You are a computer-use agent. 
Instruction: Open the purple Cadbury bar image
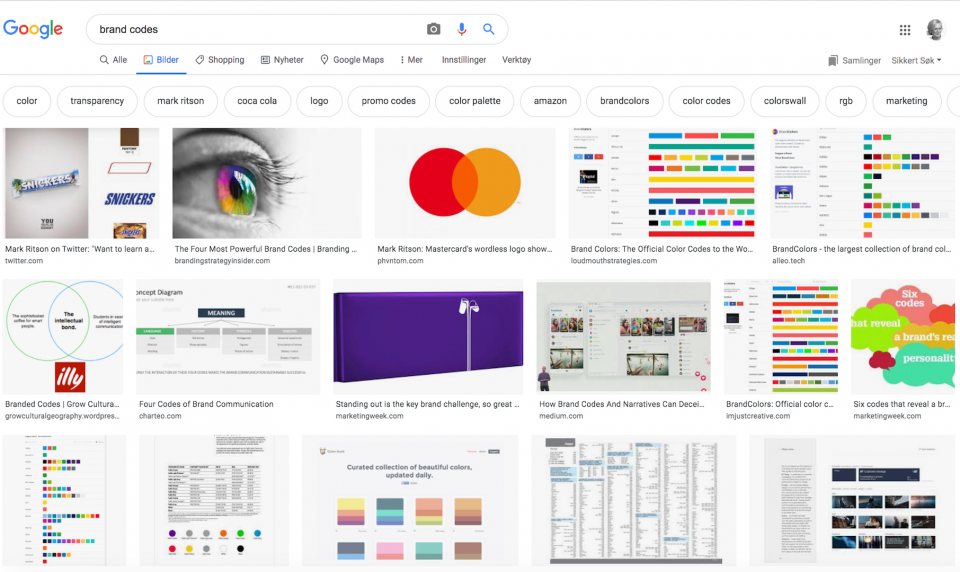click(x=428, y=336)
